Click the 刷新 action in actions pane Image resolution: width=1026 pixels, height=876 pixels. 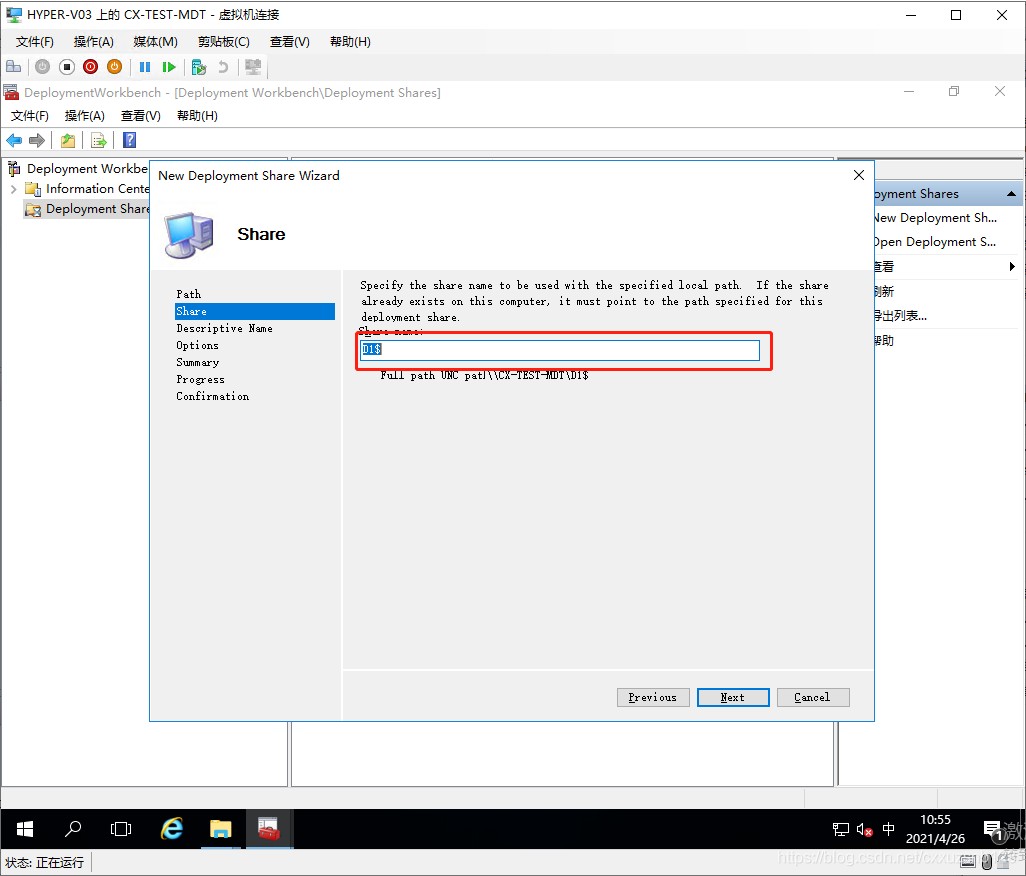coord(884,292)
